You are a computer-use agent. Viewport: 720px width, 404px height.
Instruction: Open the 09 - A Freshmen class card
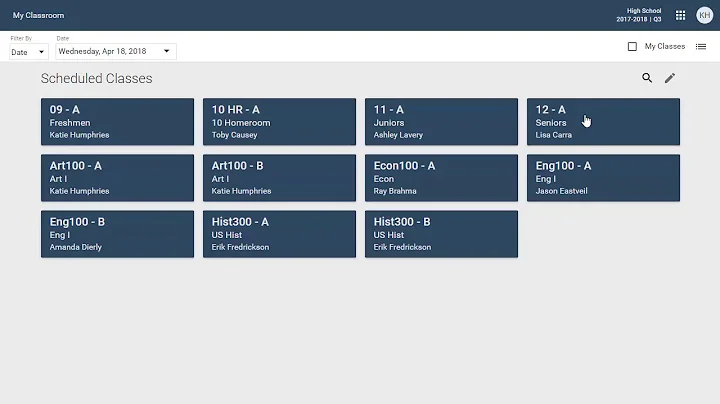click(x=118, y=122)
